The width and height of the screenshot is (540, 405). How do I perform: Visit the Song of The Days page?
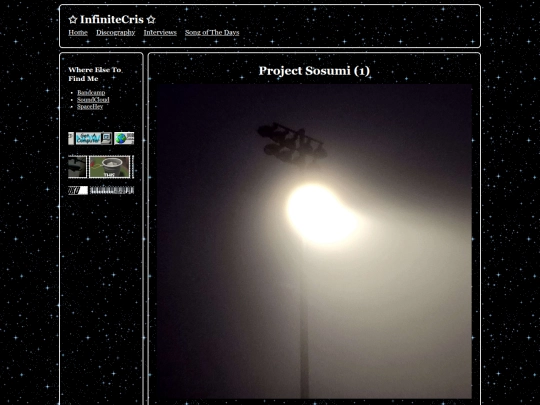click(x=212, y=32)
